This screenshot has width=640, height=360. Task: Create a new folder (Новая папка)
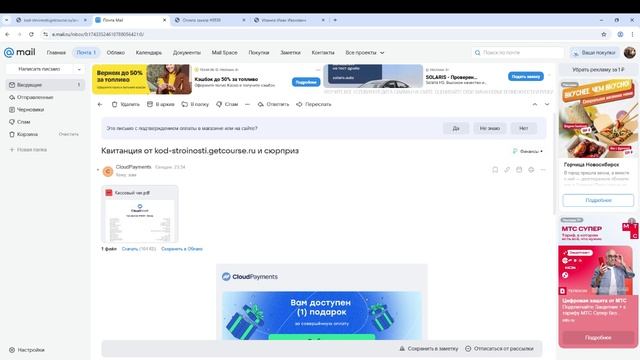click(28, 149)
